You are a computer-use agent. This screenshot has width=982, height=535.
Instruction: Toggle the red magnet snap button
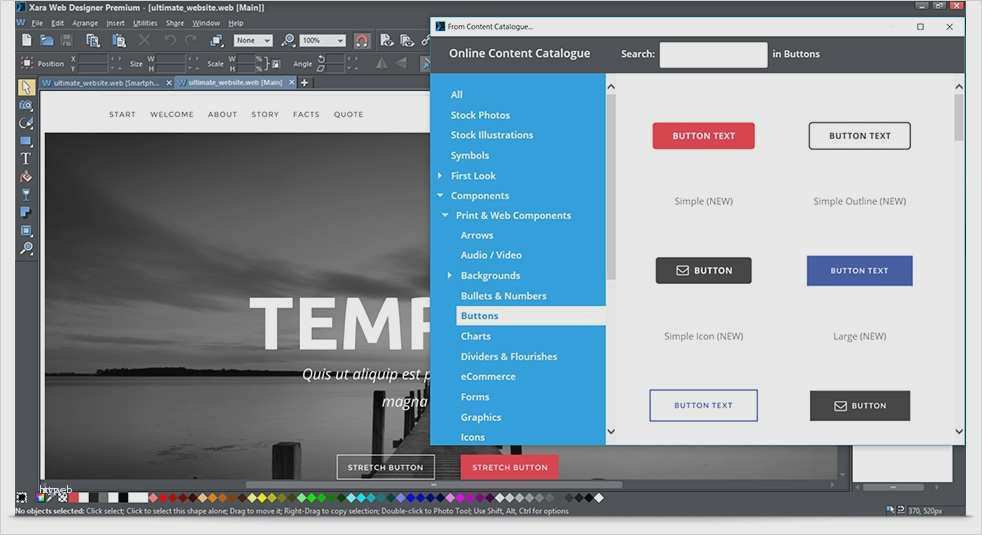click(x=361, y=41)
